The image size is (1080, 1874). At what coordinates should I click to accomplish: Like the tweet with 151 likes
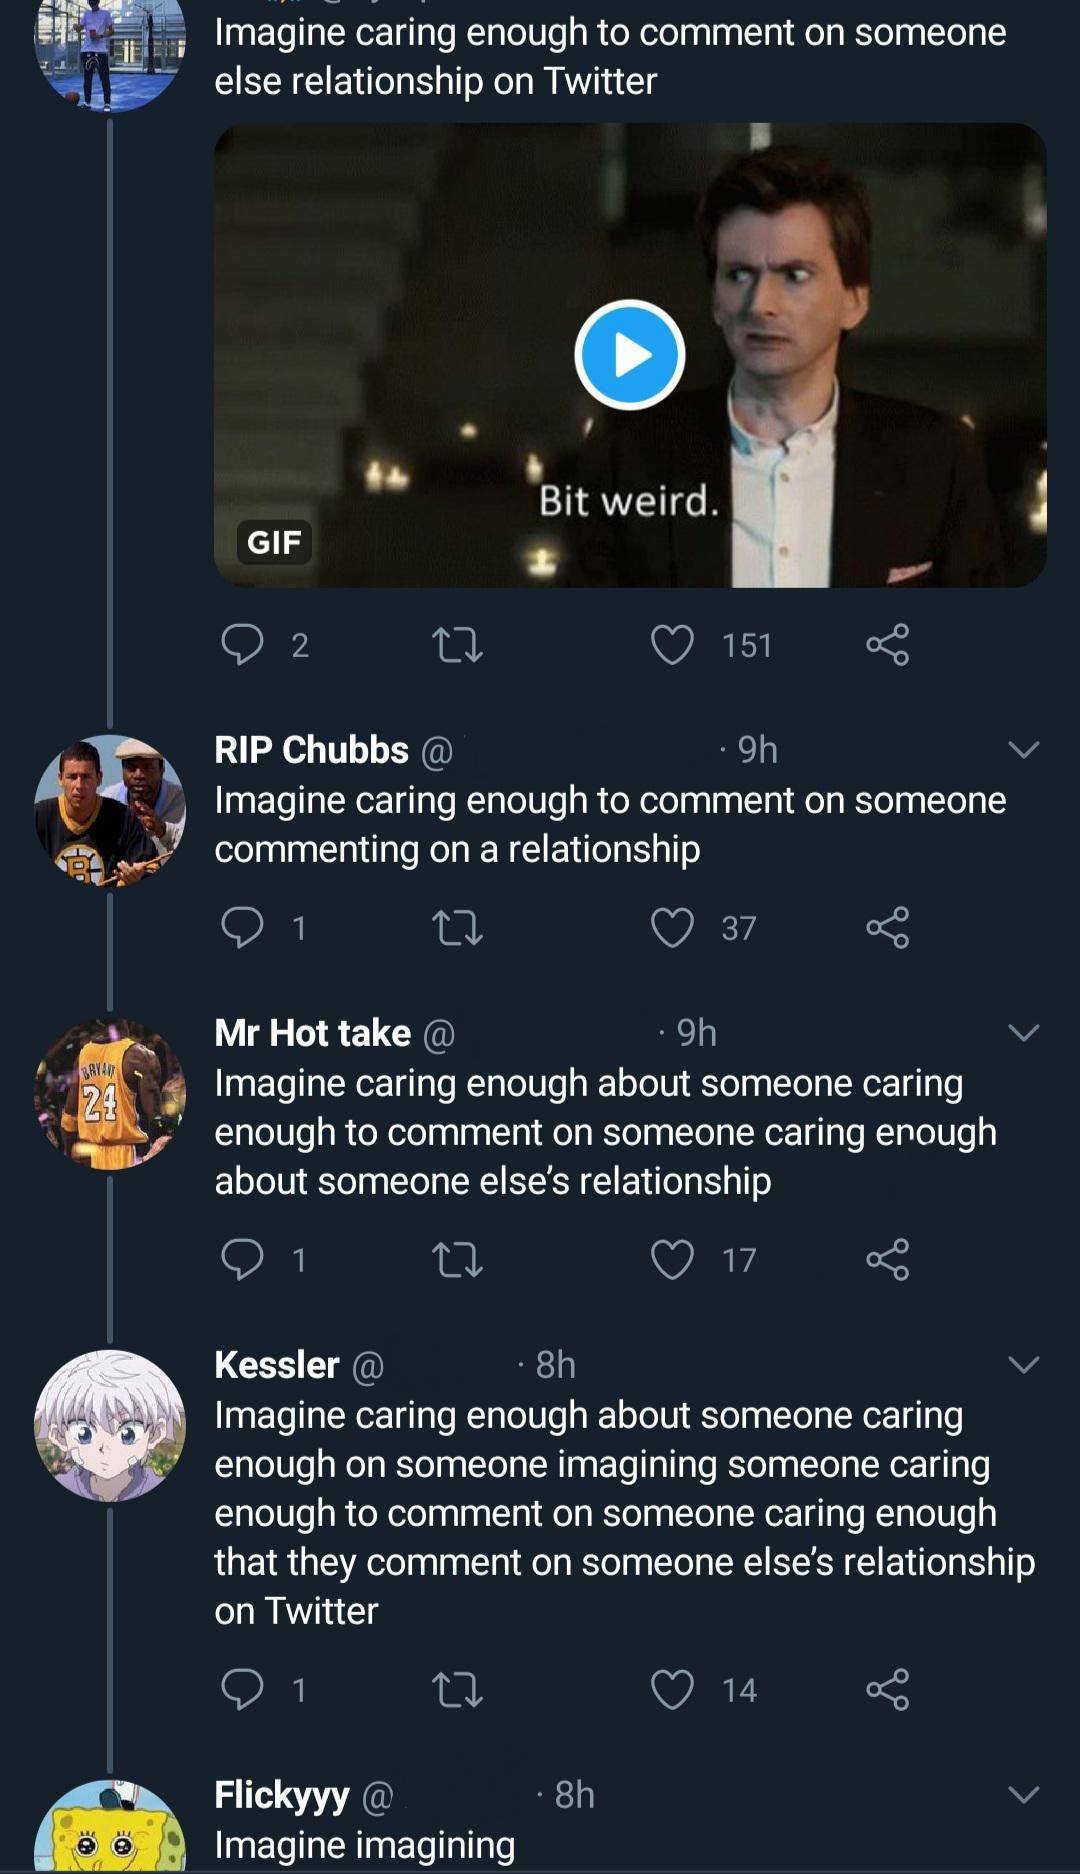point(672,645)
